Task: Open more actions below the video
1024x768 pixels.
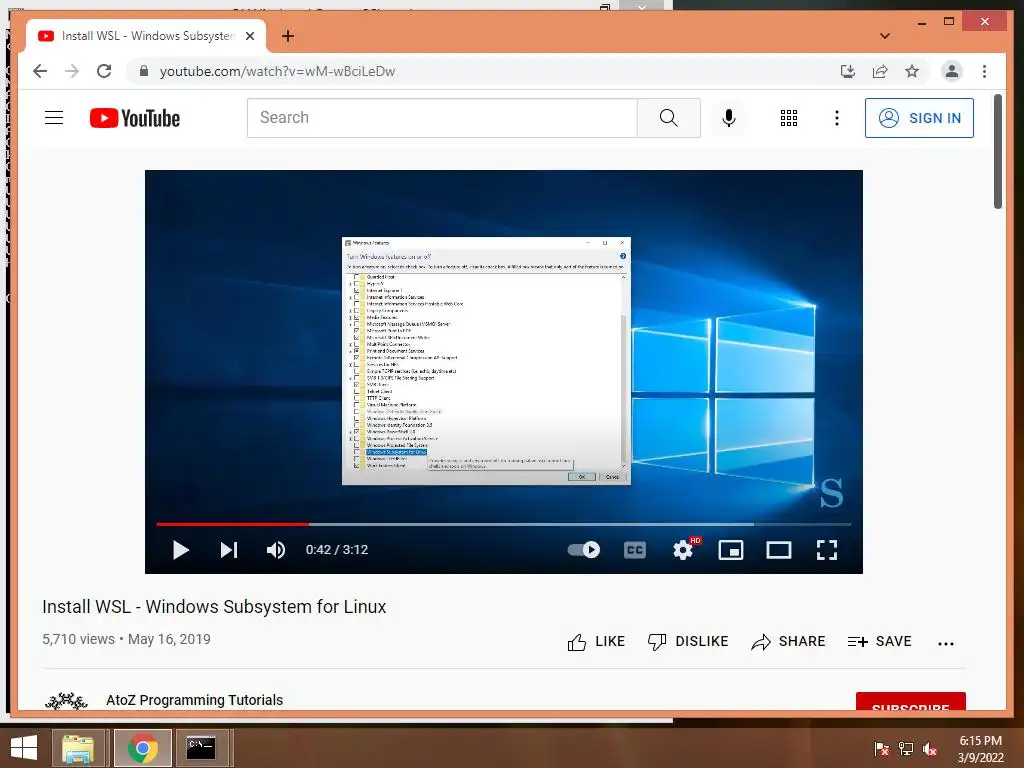Action: click(x=946, y=643)
